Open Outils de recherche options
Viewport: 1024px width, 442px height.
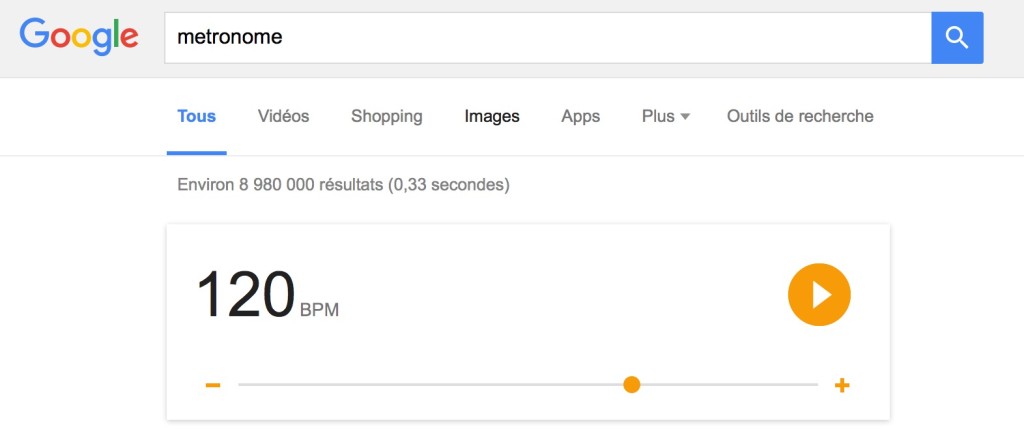pyautogui.click(x=800, y=116)
